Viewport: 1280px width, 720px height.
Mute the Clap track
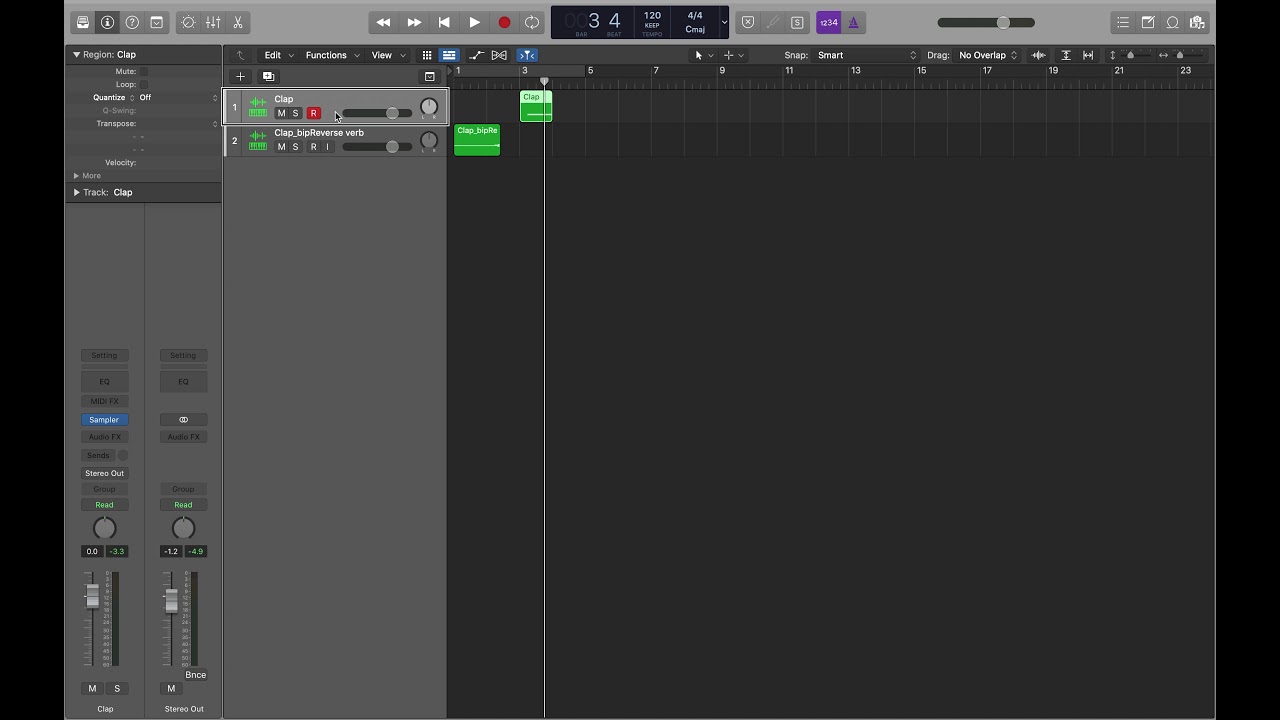(281, 113)
